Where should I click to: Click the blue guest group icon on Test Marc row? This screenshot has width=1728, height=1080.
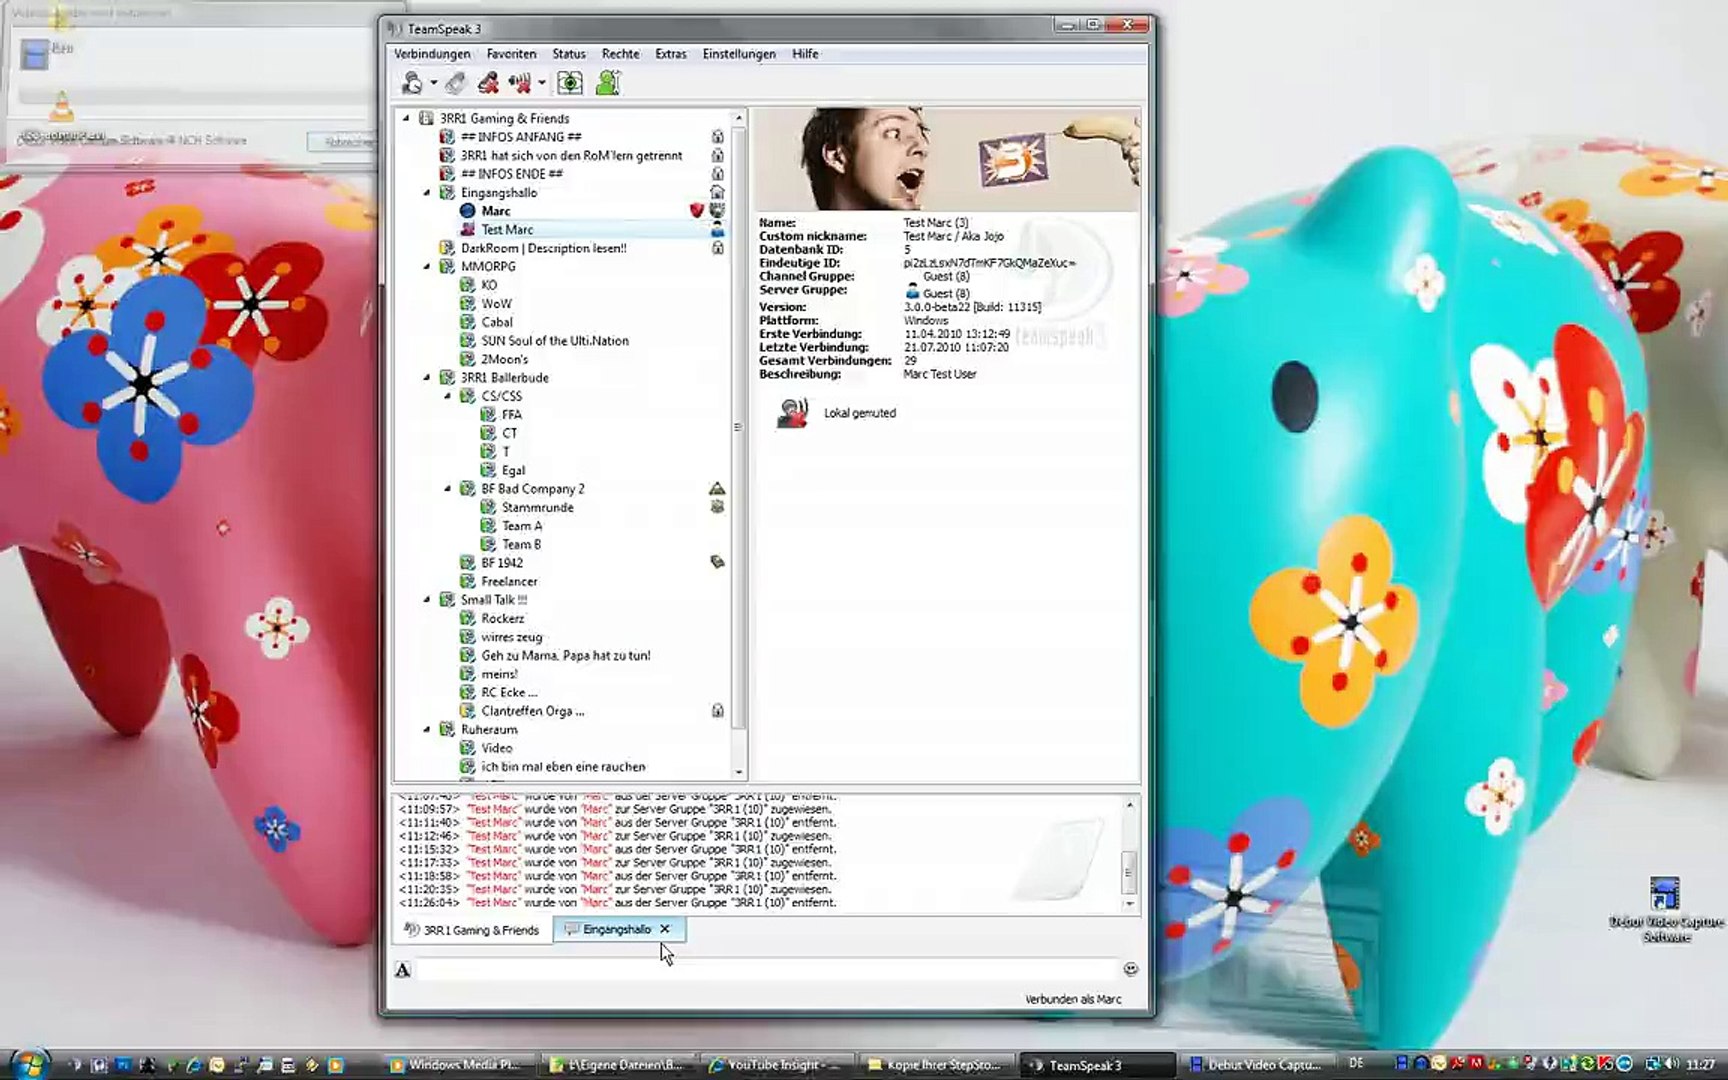(717, 230)
